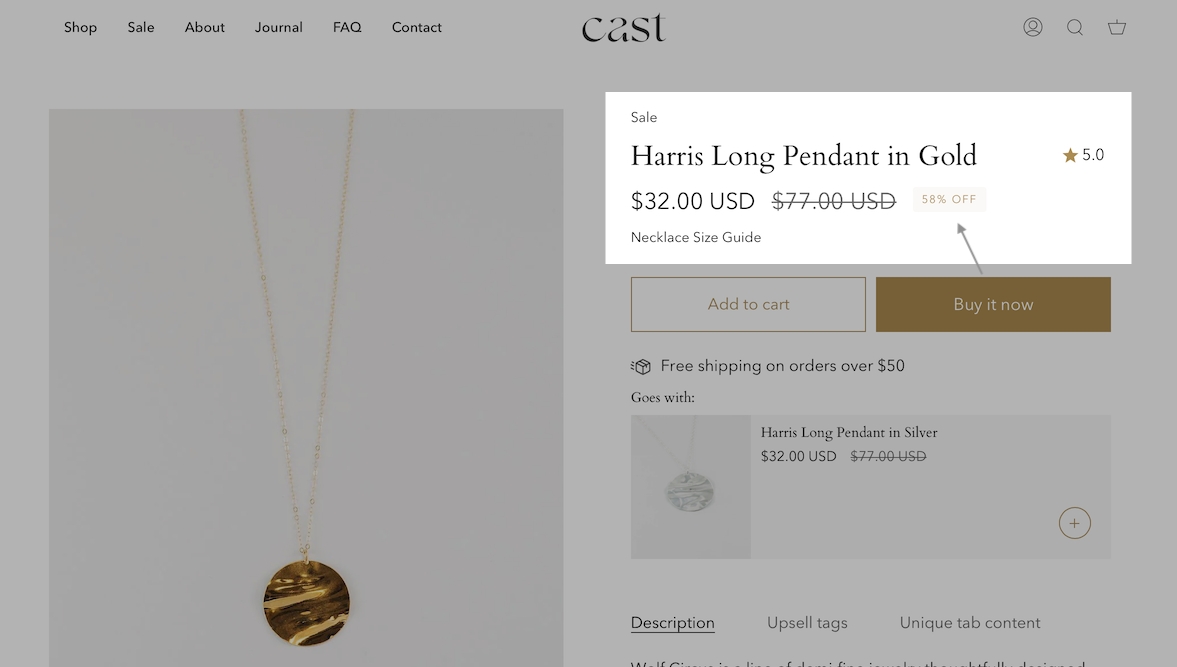Click the Cast logo
This screenshot has width=1177, height=667.
click(x=624, y=27)
